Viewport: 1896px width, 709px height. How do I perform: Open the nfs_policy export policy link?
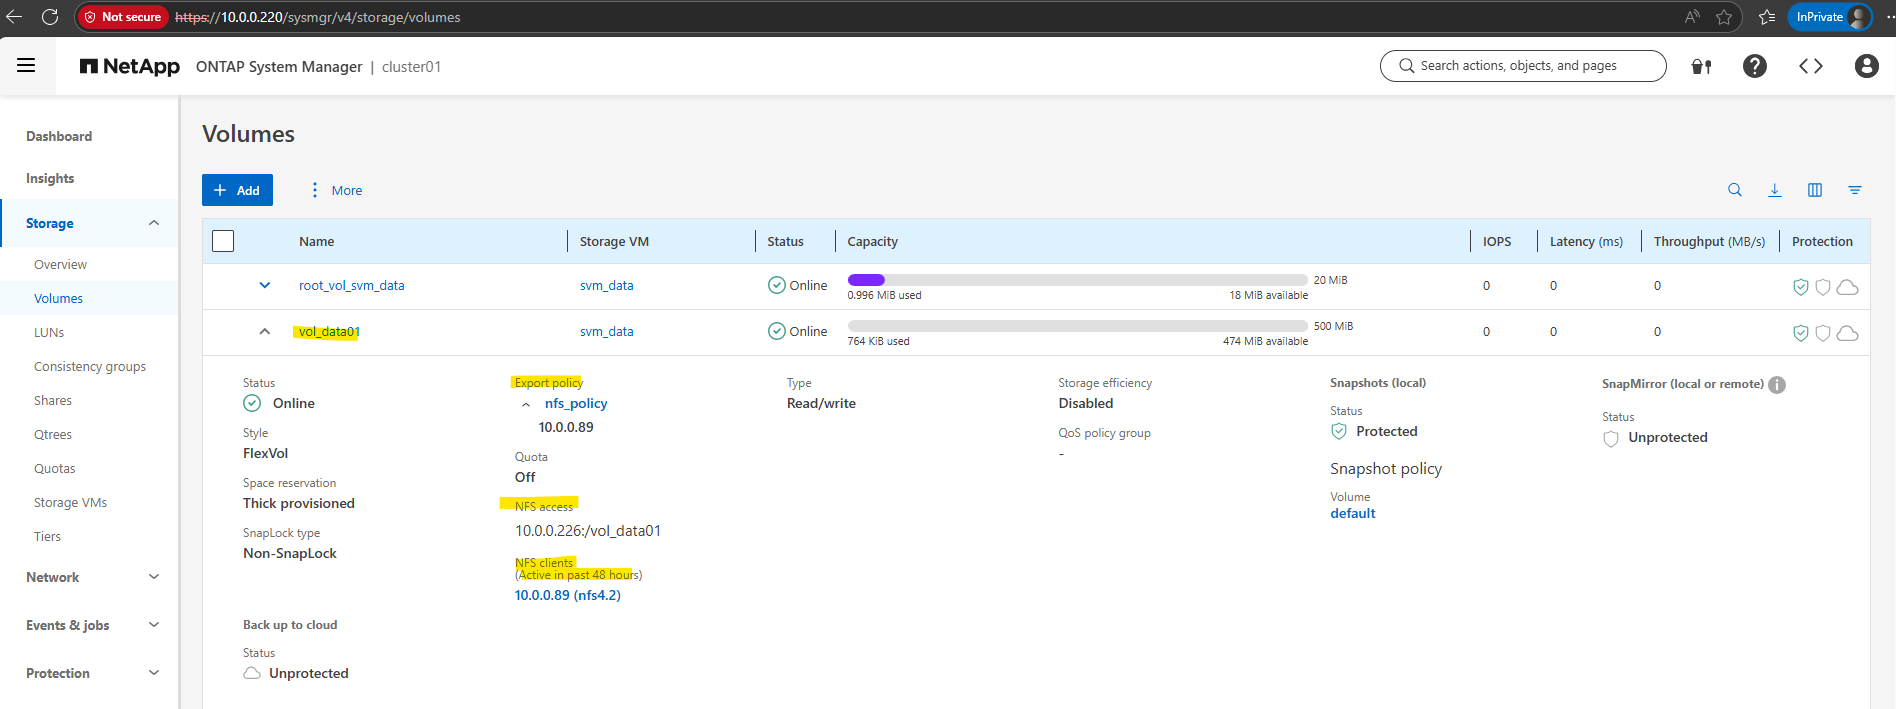point(576,403)
